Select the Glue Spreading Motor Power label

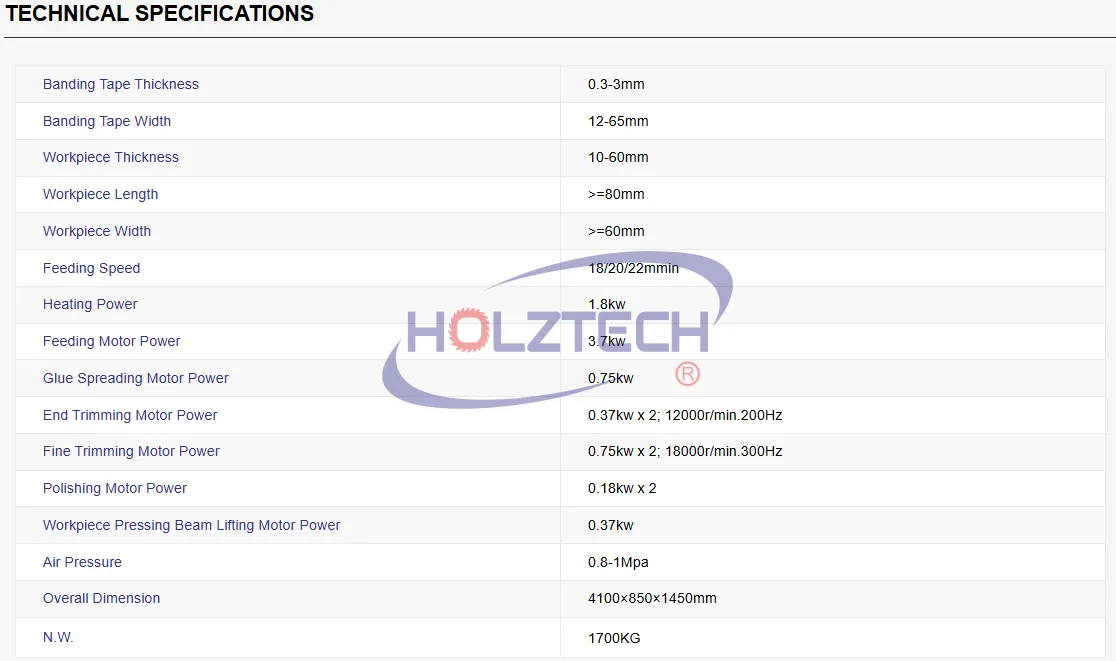click(x=136, y=379)
